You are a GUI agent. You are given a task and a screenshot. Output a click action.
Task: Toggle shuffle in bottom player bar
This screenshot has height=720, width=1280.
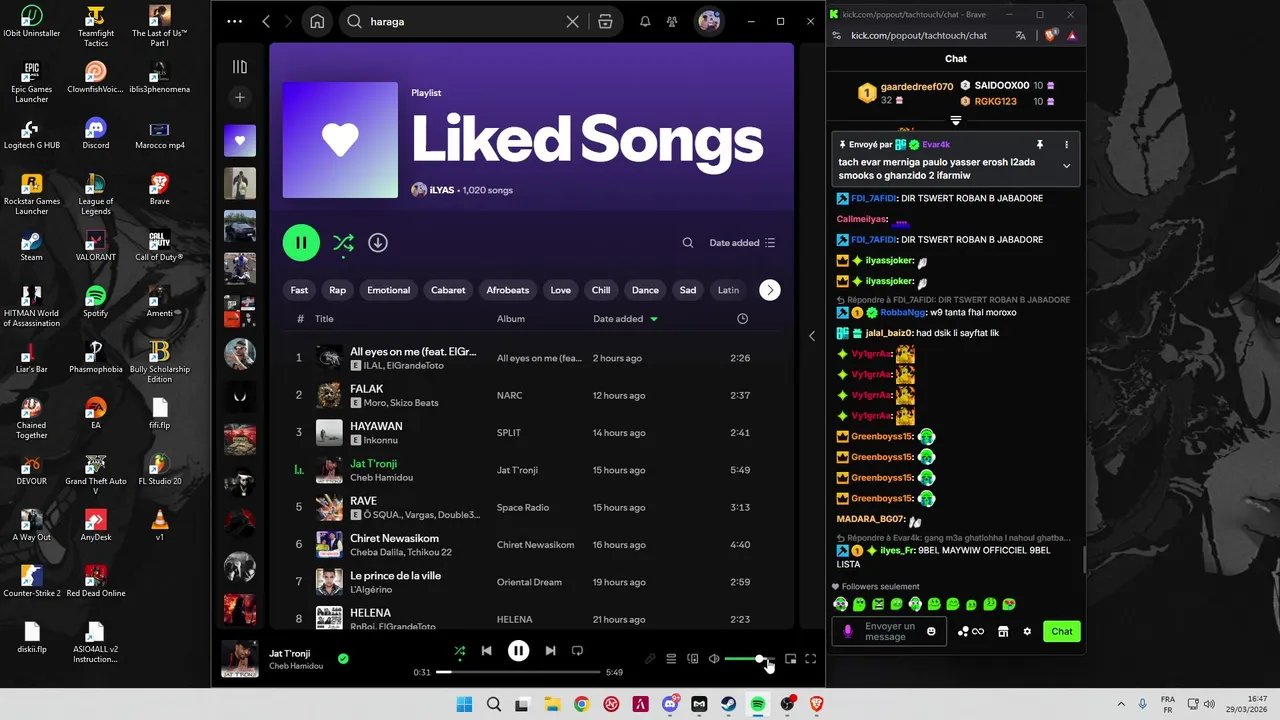click(460, 651)
